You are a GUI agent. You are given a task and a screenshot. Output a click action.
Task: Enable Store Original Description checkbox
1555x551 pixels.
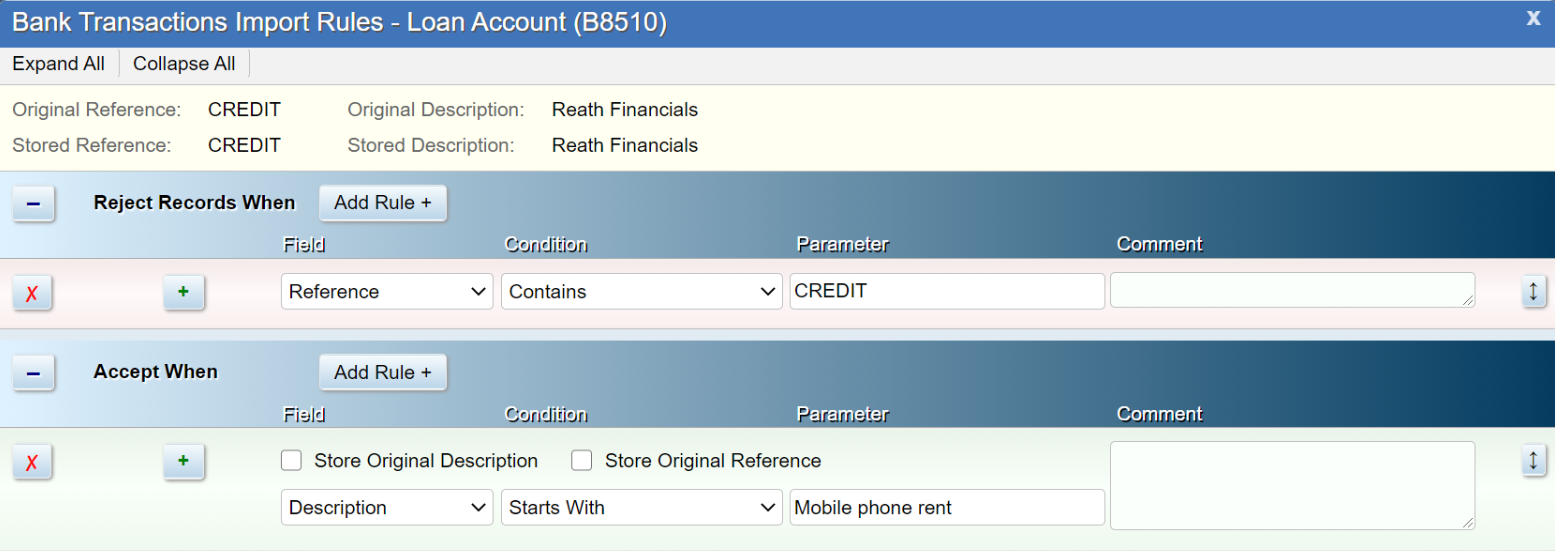pos(292,461)
